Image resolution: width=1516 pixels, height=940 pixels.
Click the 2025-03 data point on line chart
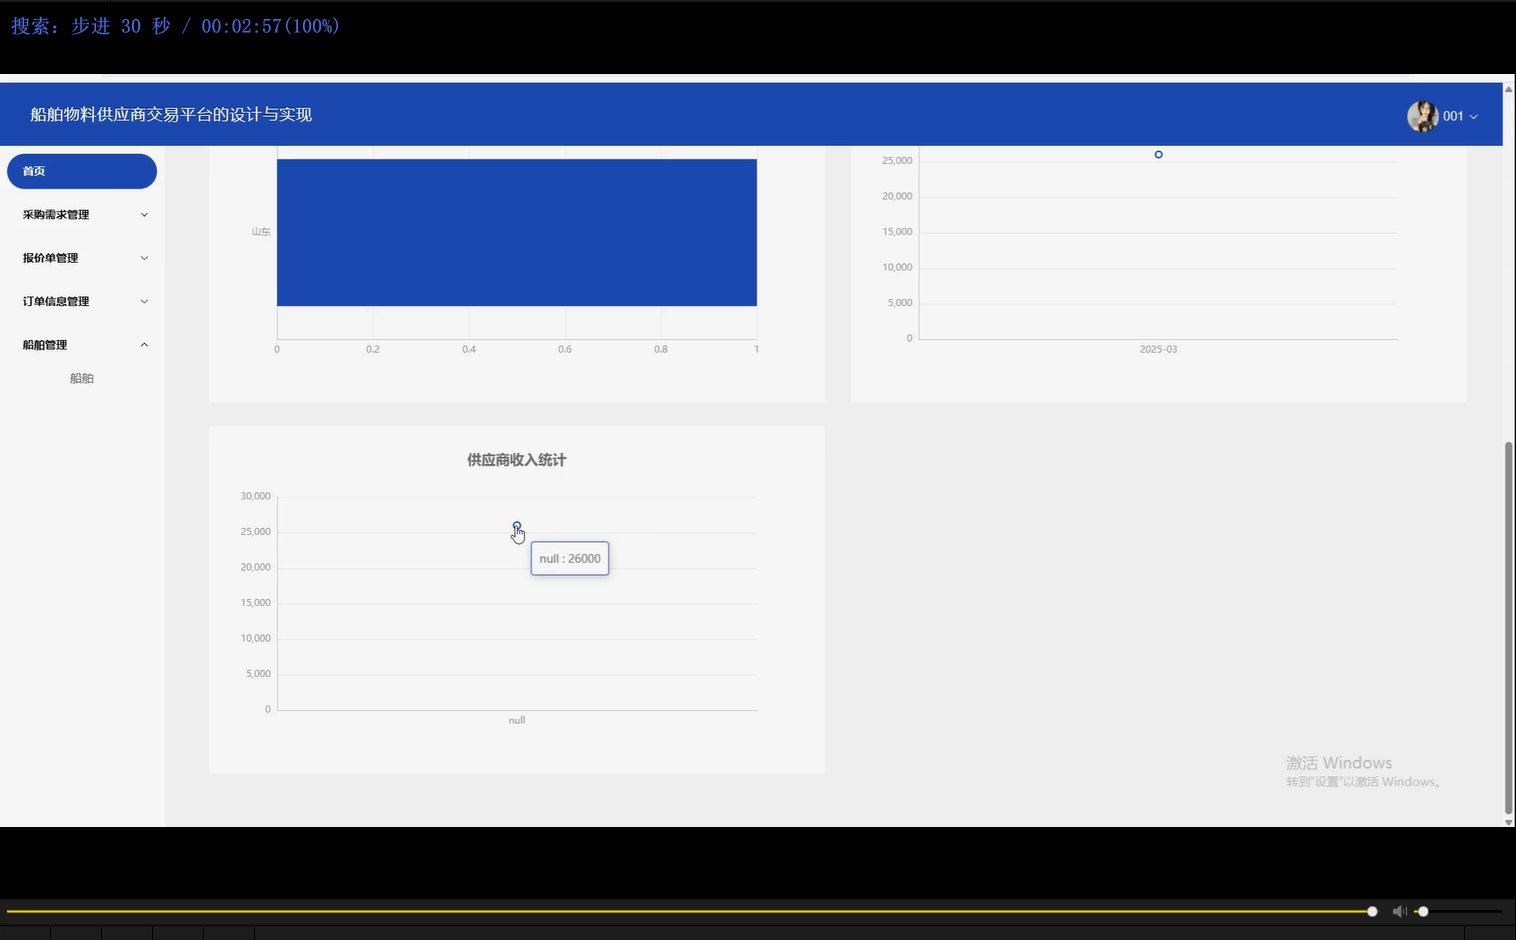click(x=1158, y=154)
